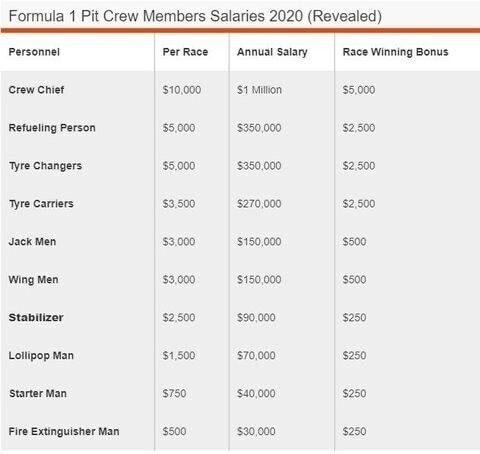
Task: Click the $750 Starter Man per race cell
Action: (174, 393)
